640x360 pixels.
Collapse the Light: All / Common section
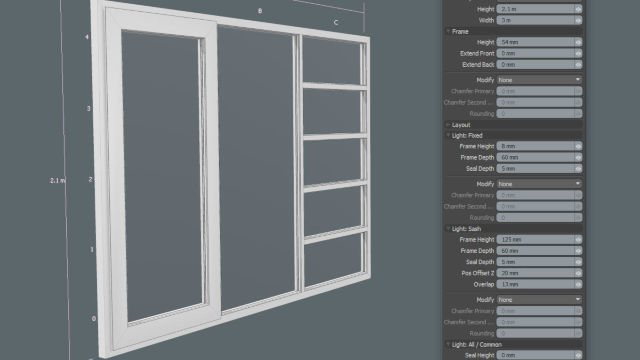coord(448,344)
